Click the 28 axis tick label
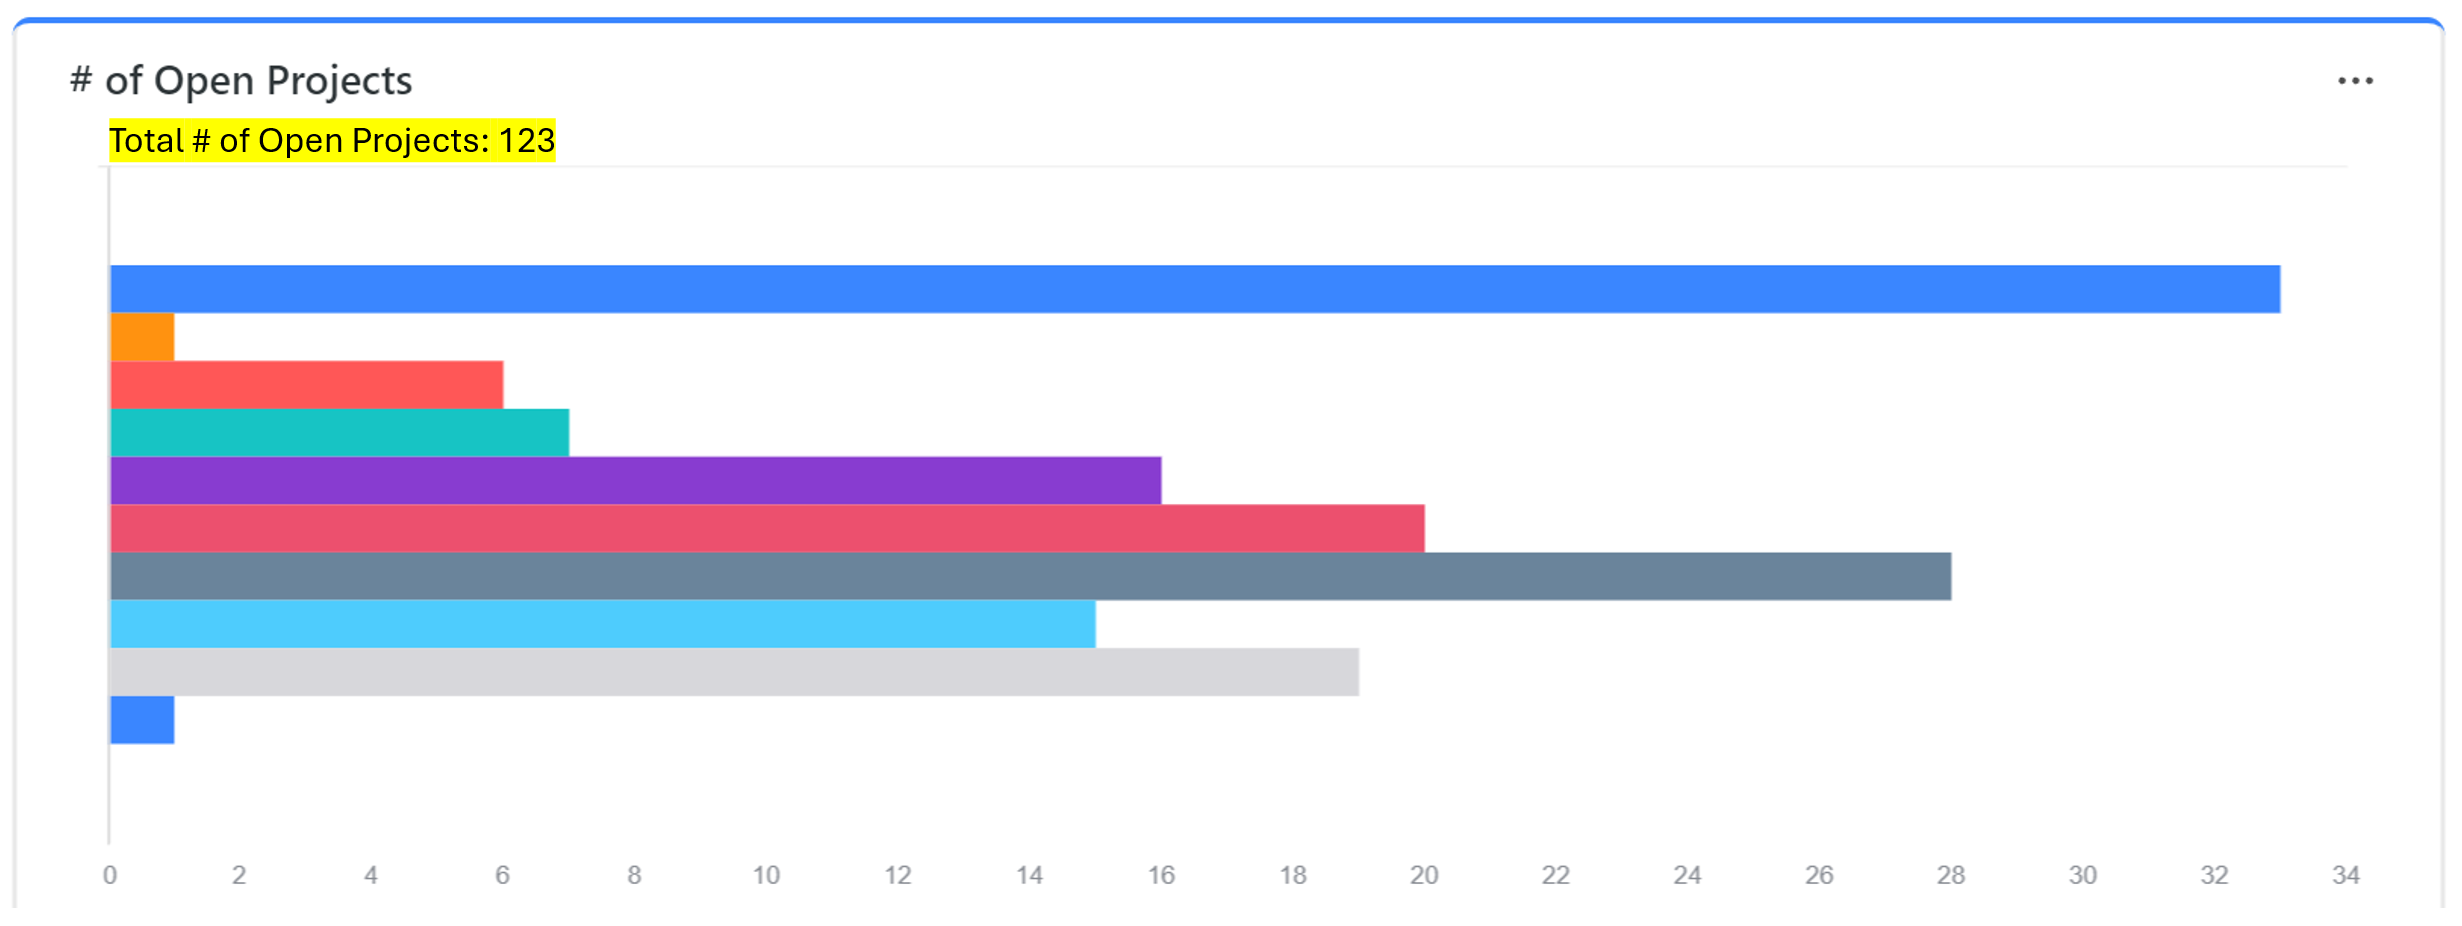Image resolution: width=2462 pixels, height=926 pixels. 1951,875
